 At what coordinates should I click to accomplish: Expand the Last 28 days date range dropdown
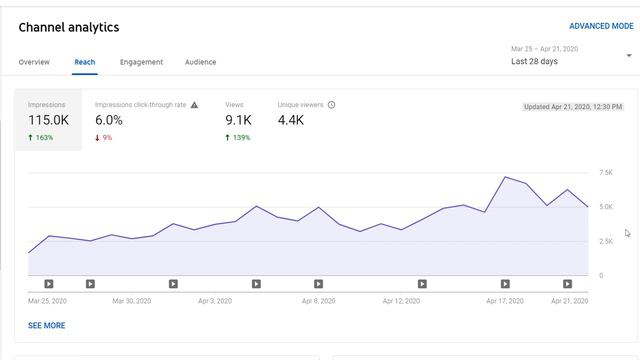tap(571, 56)
